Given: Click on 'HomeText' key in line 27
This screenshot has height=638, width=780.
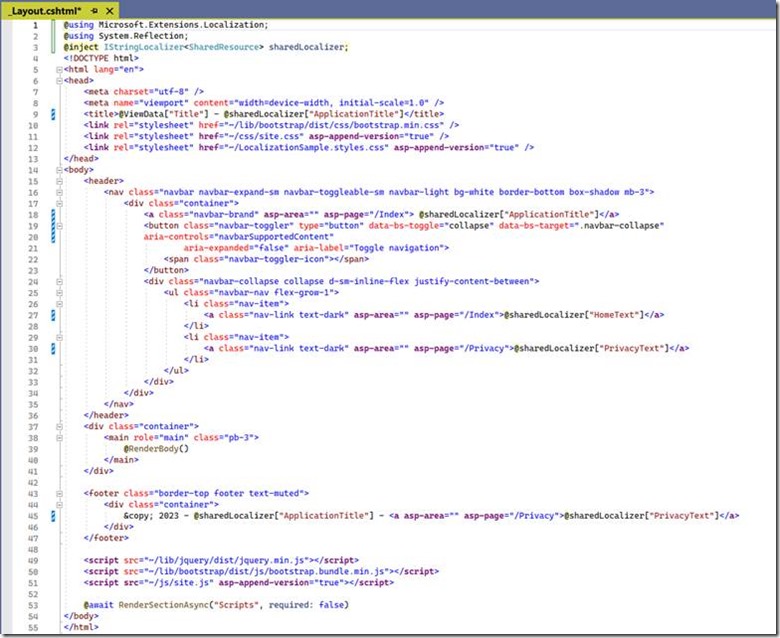Looking at the screenshot, I should coord(614,315).
